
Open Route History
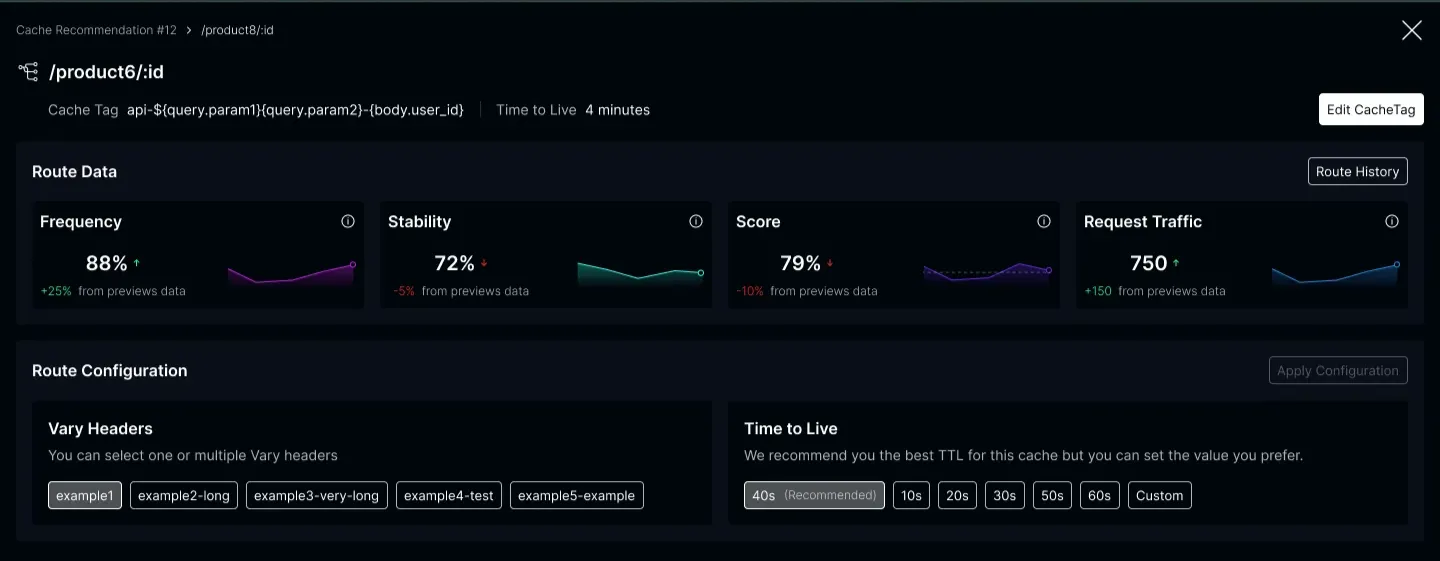tap(1357, 172)
